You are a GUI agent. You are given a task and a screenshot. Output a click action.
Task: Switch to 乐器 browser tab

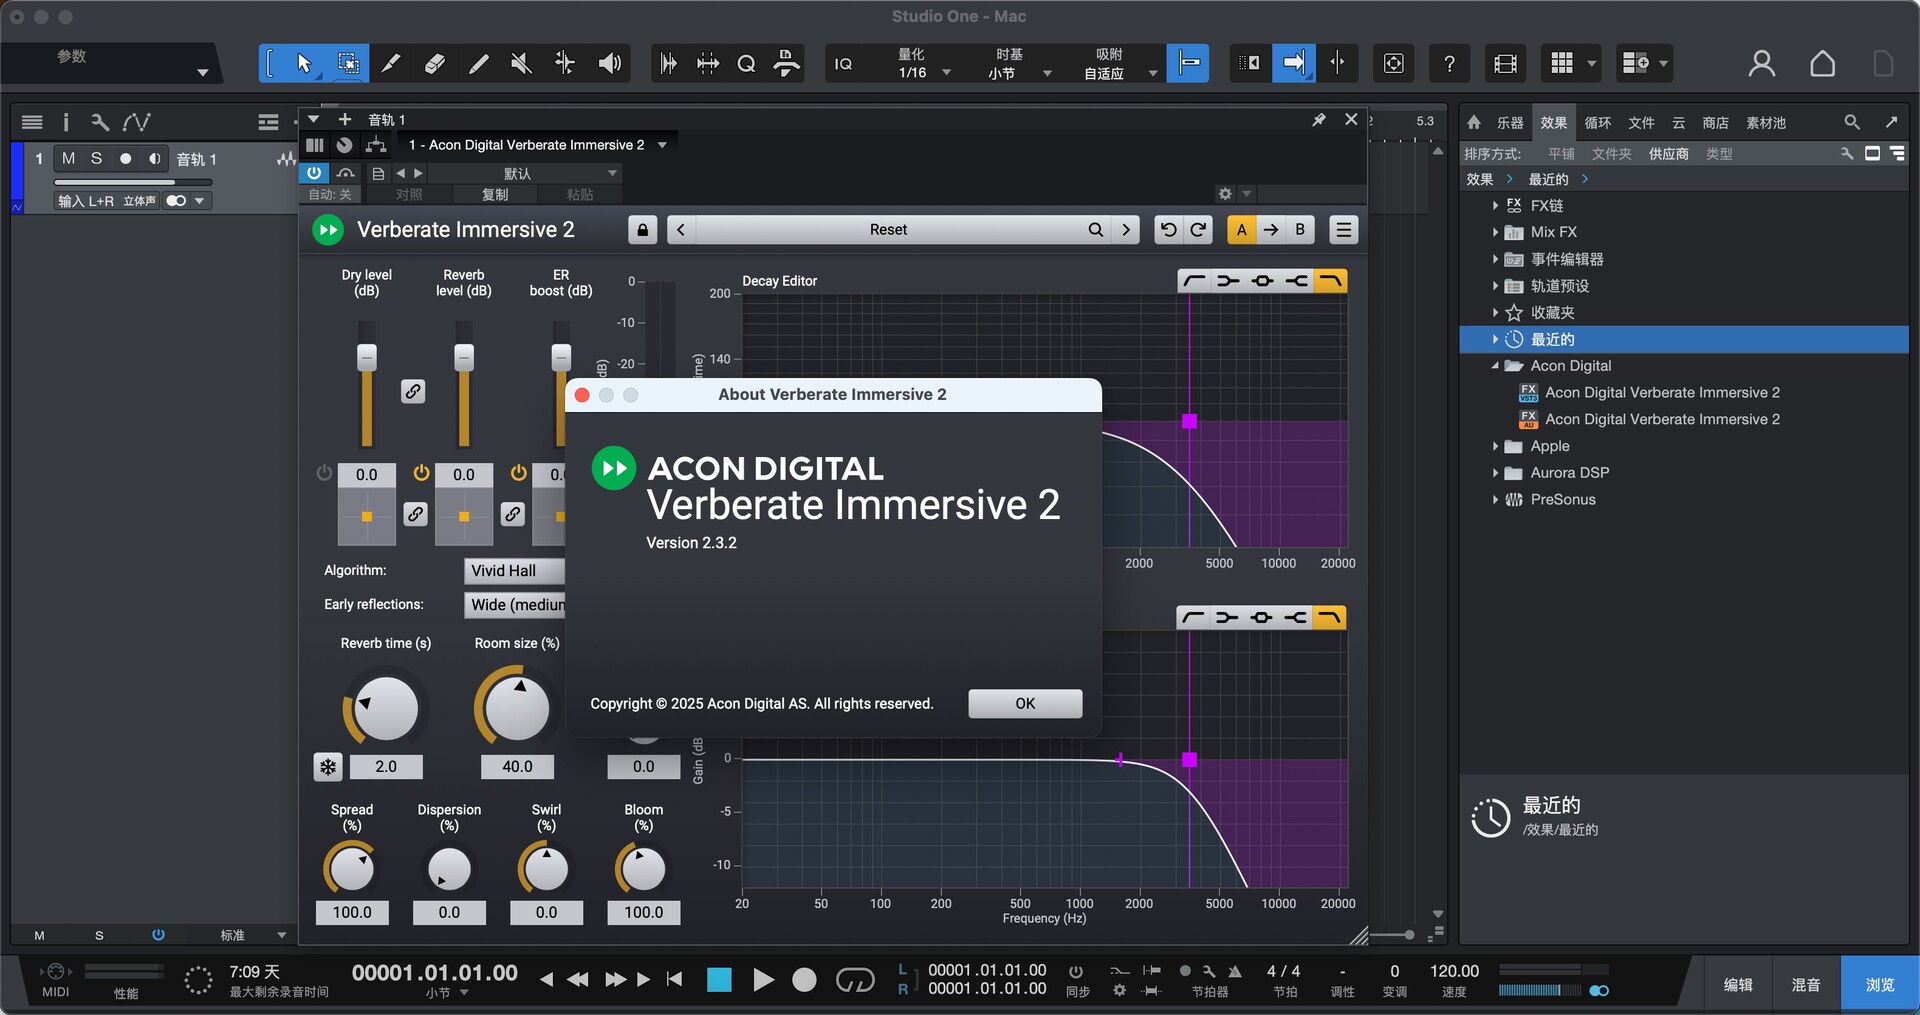[x=1509, y=123]
